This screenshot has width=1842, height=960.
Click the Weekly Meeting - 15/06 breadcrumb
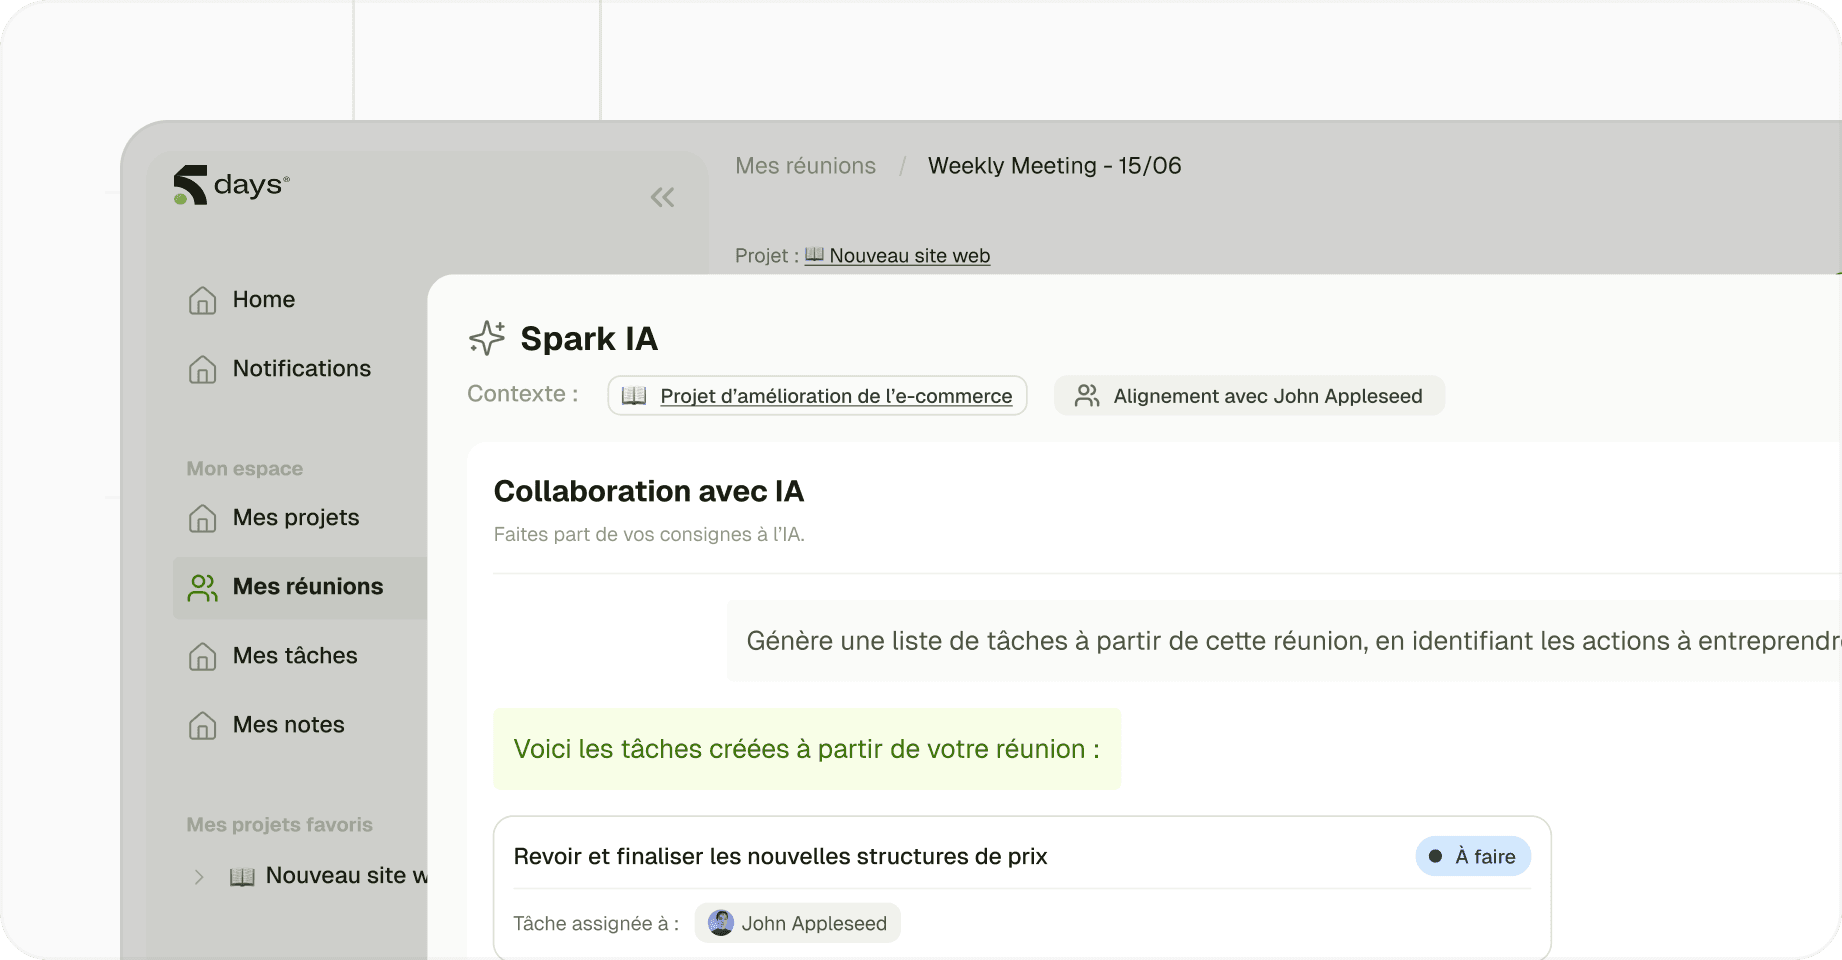point(1054,166)
